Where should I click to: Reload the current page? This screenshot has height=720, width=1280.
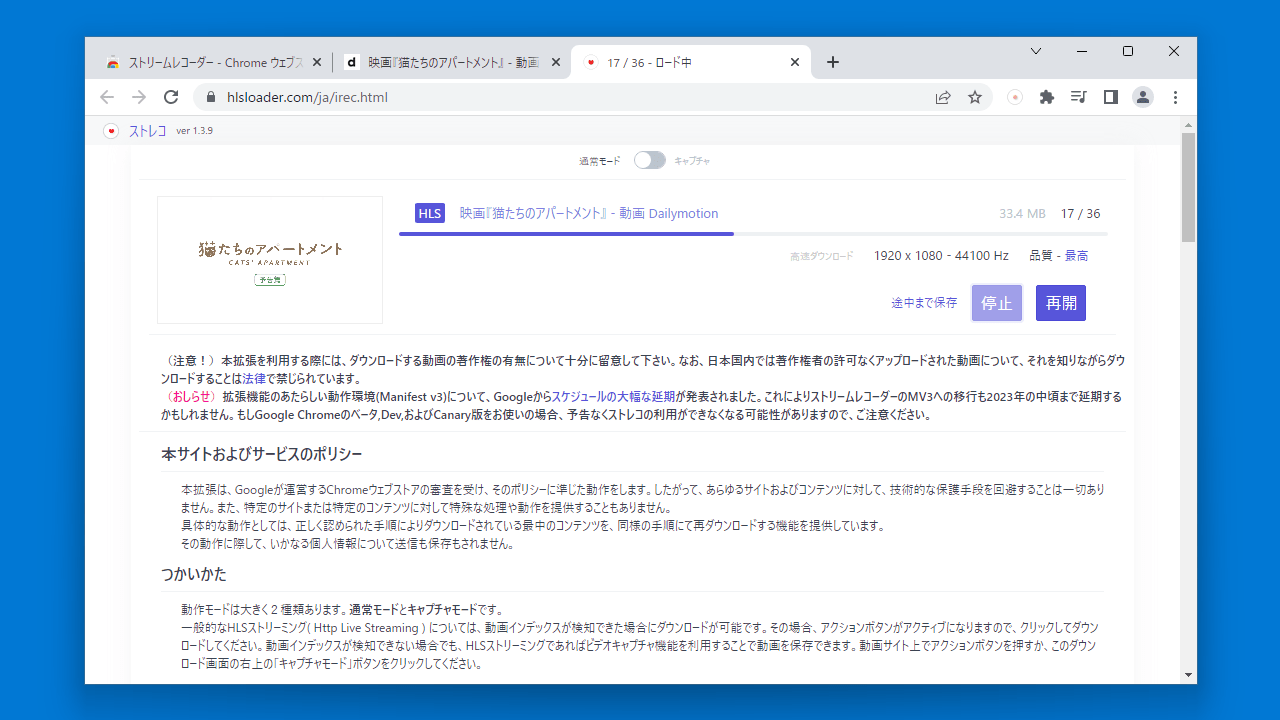(x=171, y=97)
